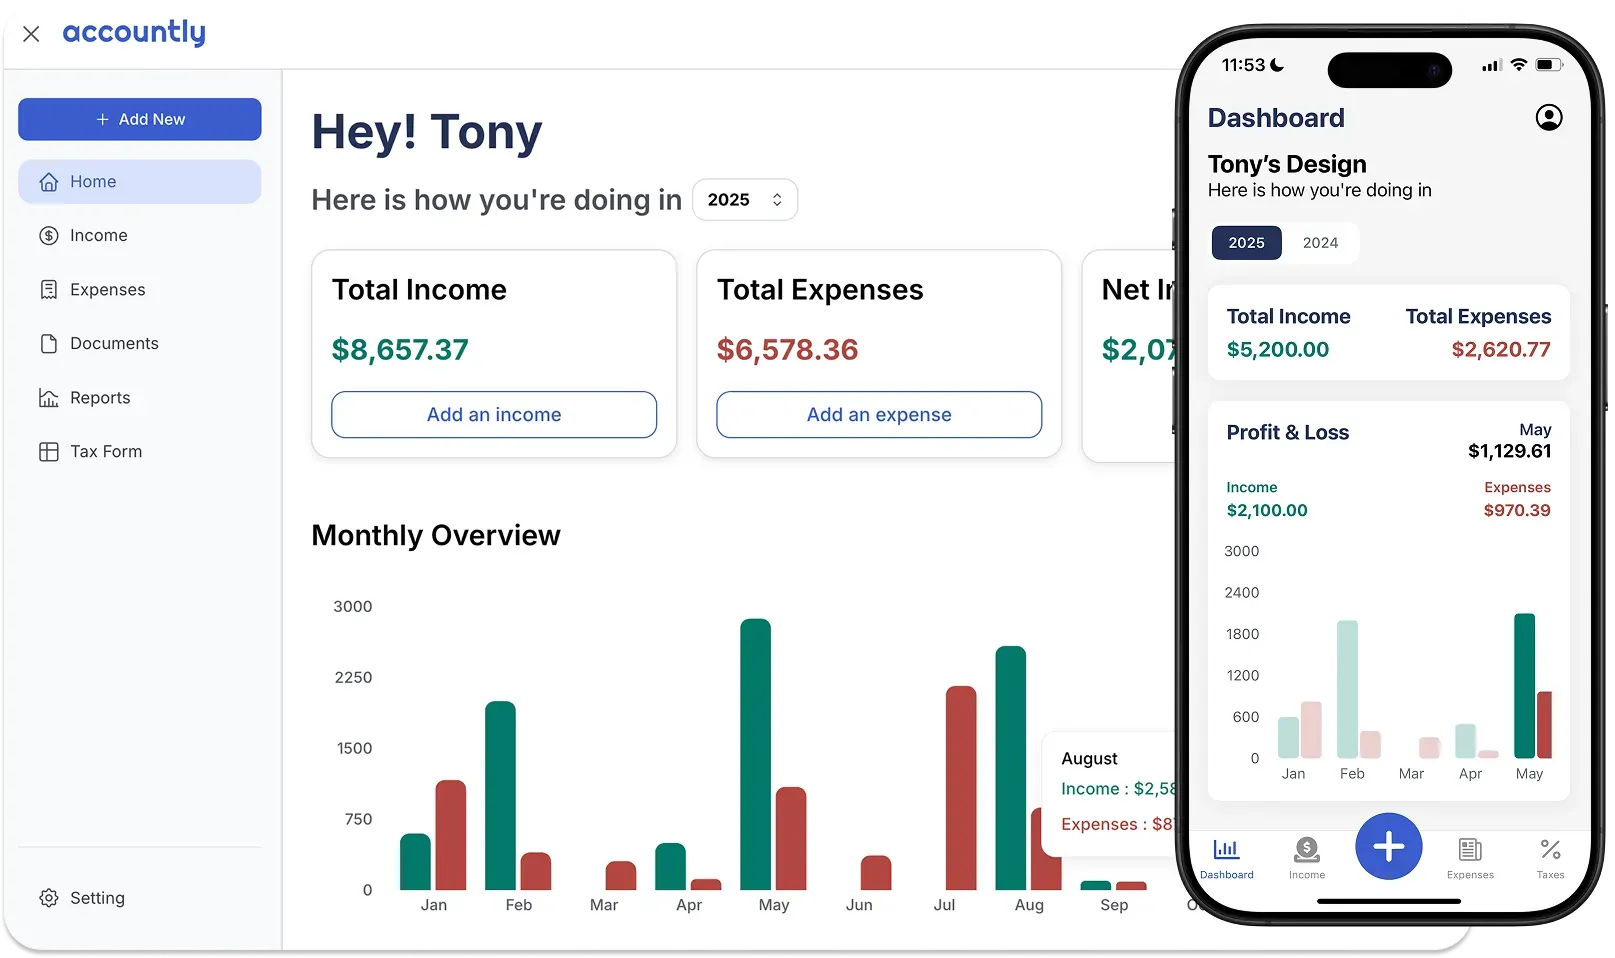Open the user profile icon on phone dashboard
Image resolution: width=1615 pixels, height=958 pixels.
[1549, 117]
